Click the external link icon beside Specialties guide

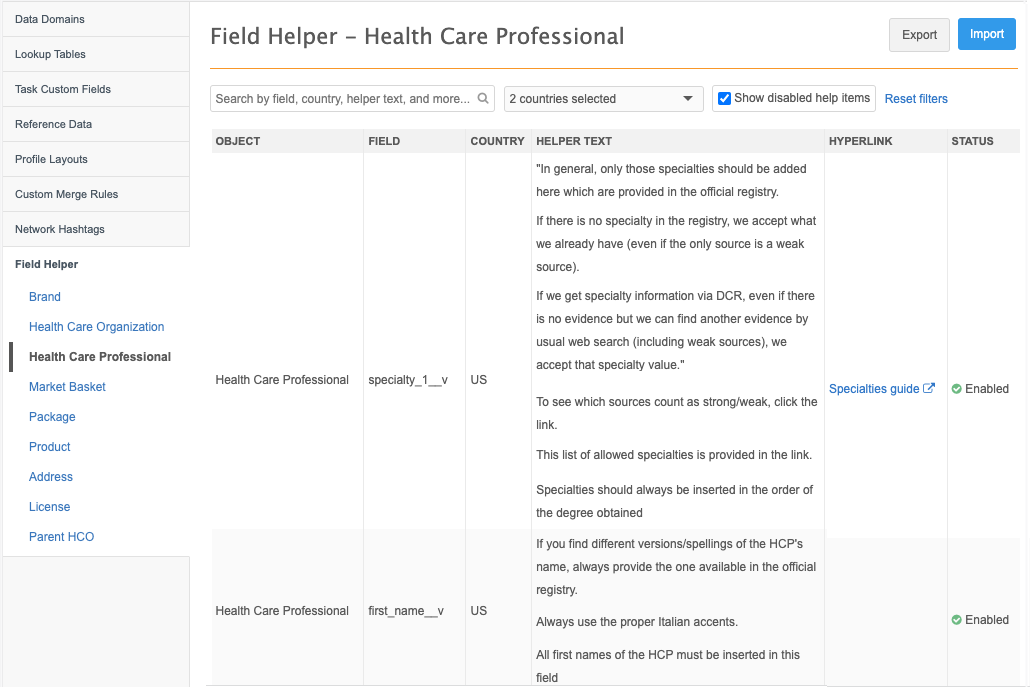[929, 389]
